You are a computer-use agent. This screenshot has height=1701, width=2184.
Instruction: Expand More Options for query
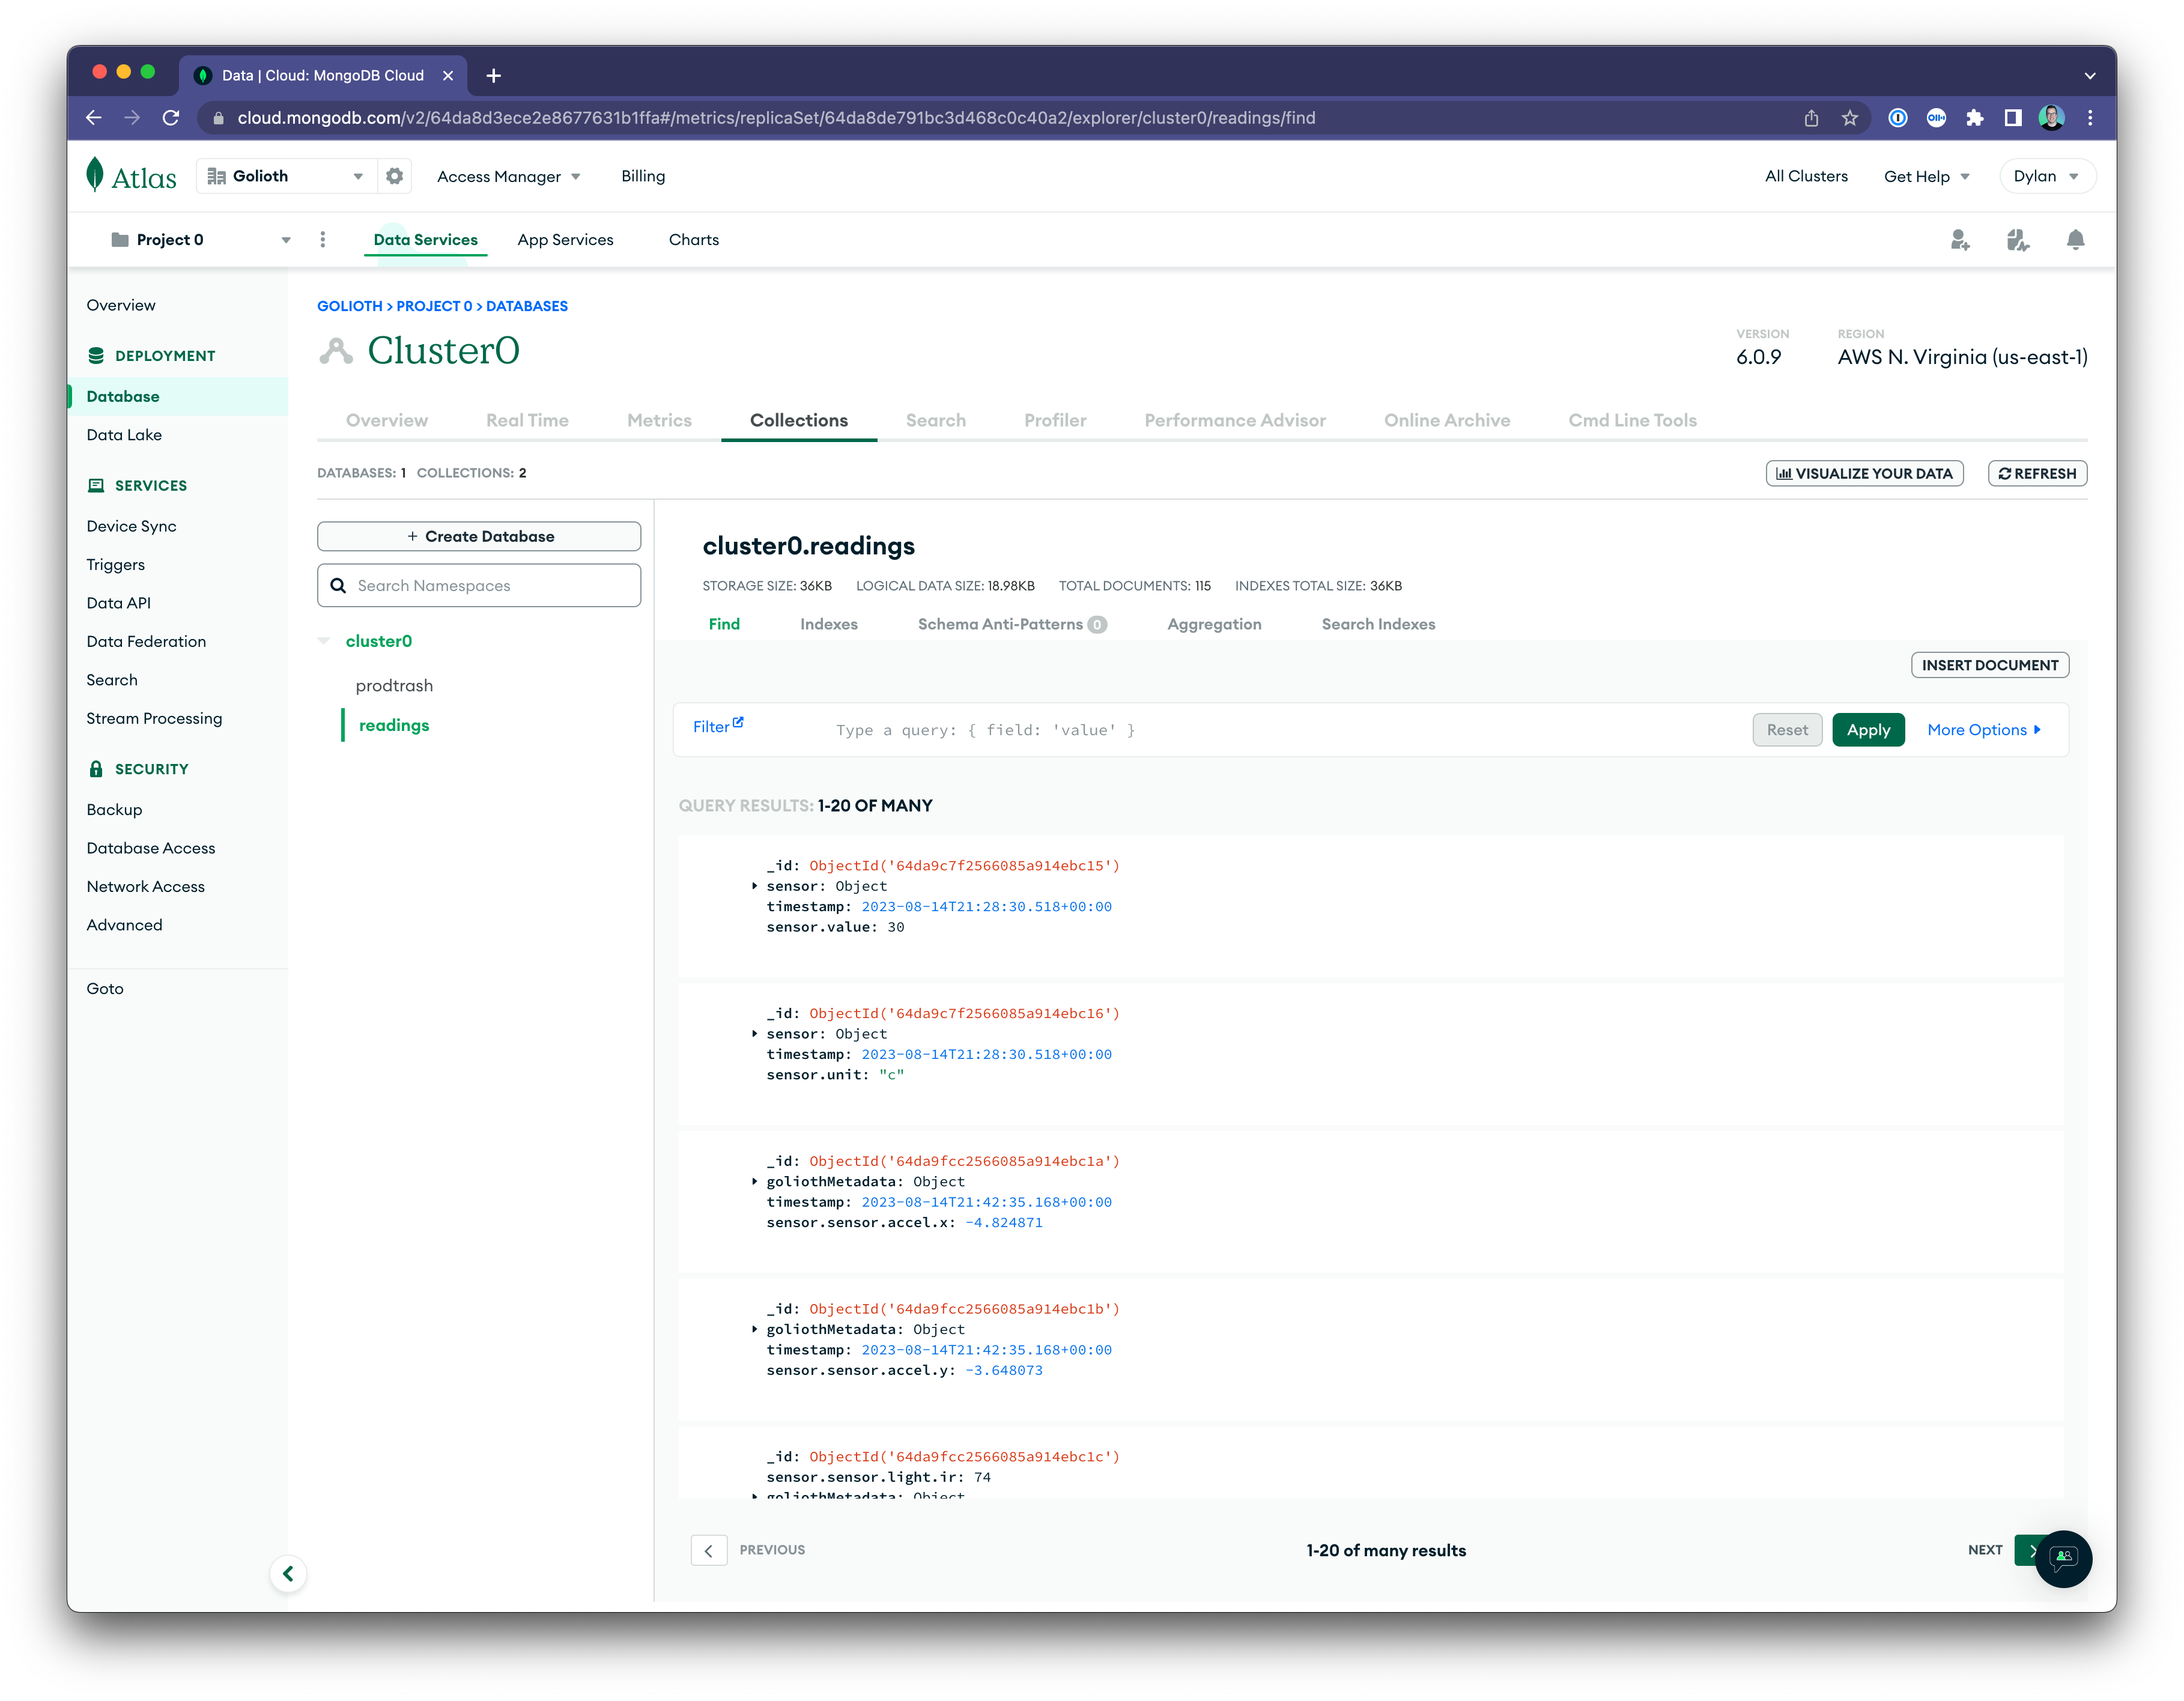tap(1984, 730)
